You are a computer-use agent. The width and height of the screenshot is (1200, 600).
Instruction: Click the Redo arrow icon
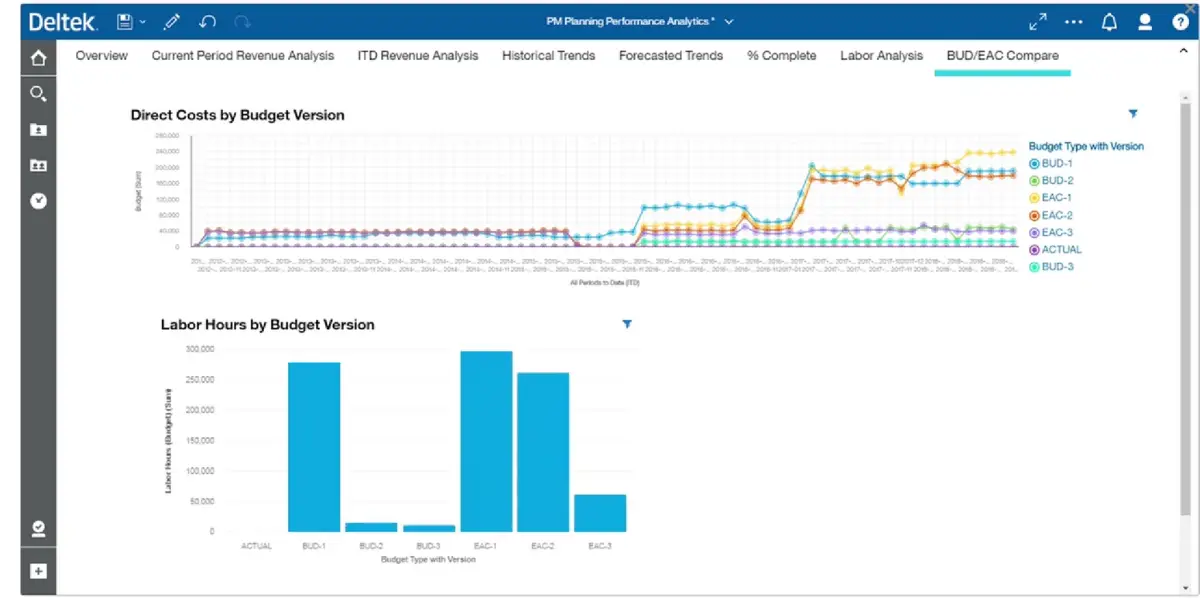click(x=241, y=21)
